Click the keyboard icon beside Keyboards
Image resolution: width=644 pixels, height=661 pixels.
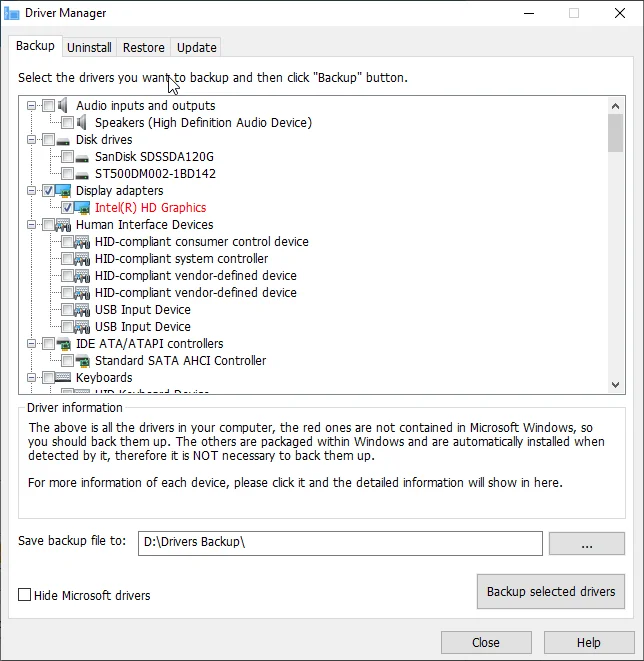point(63,377)
